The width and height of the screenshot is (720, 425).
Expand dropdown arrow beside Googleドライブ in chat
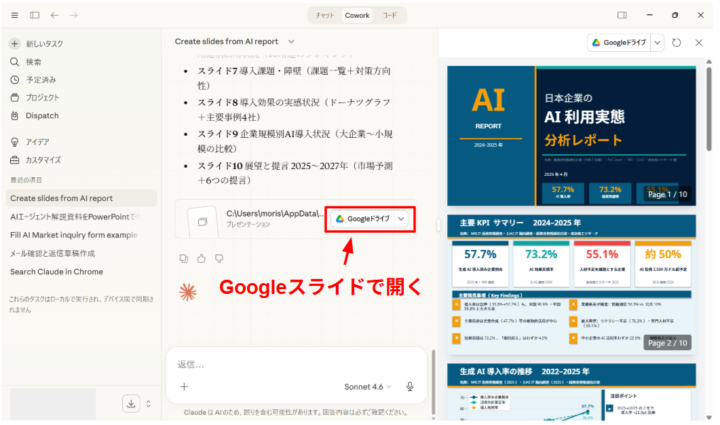coord(402,219)
